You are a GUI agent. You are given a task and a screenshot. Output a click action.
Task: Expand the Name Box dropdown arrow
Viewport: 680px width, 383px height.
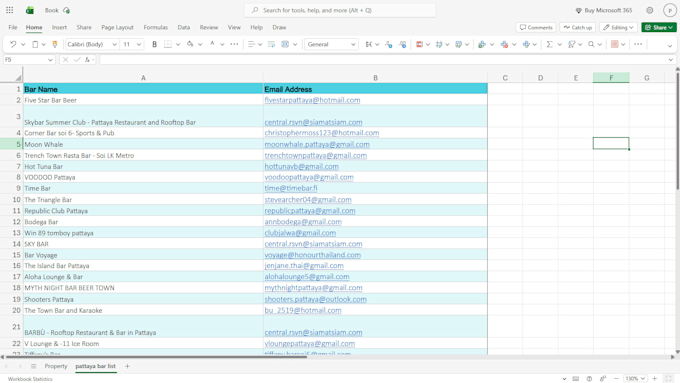click(50, 59)
